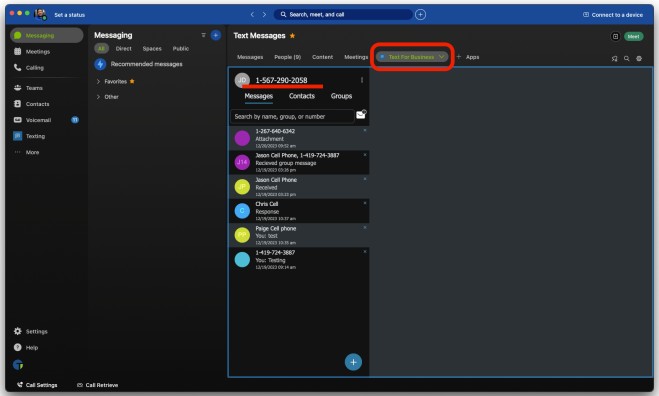
Task: Select the All filter in Messaging
Action: 101,48
